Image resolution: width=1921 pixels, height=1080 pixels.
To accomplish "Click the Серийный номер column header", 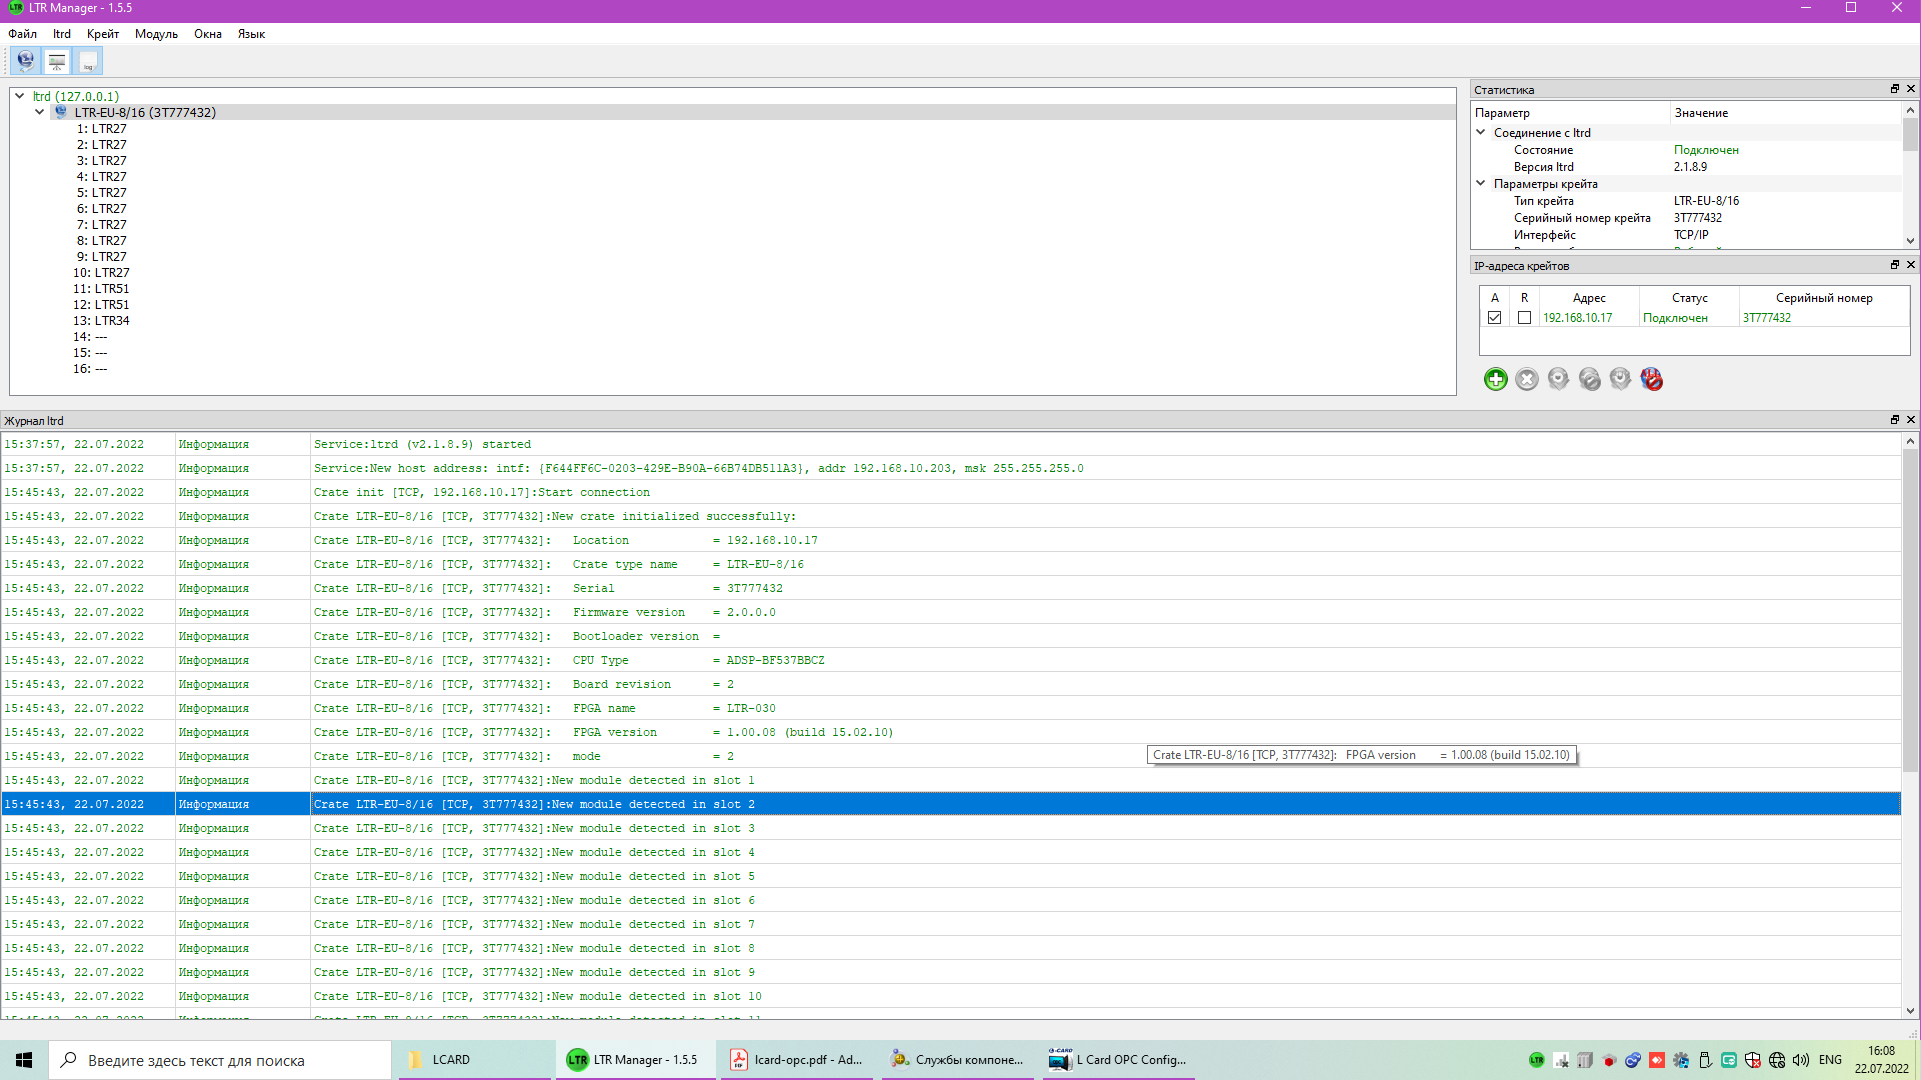I will (1824, 298).
